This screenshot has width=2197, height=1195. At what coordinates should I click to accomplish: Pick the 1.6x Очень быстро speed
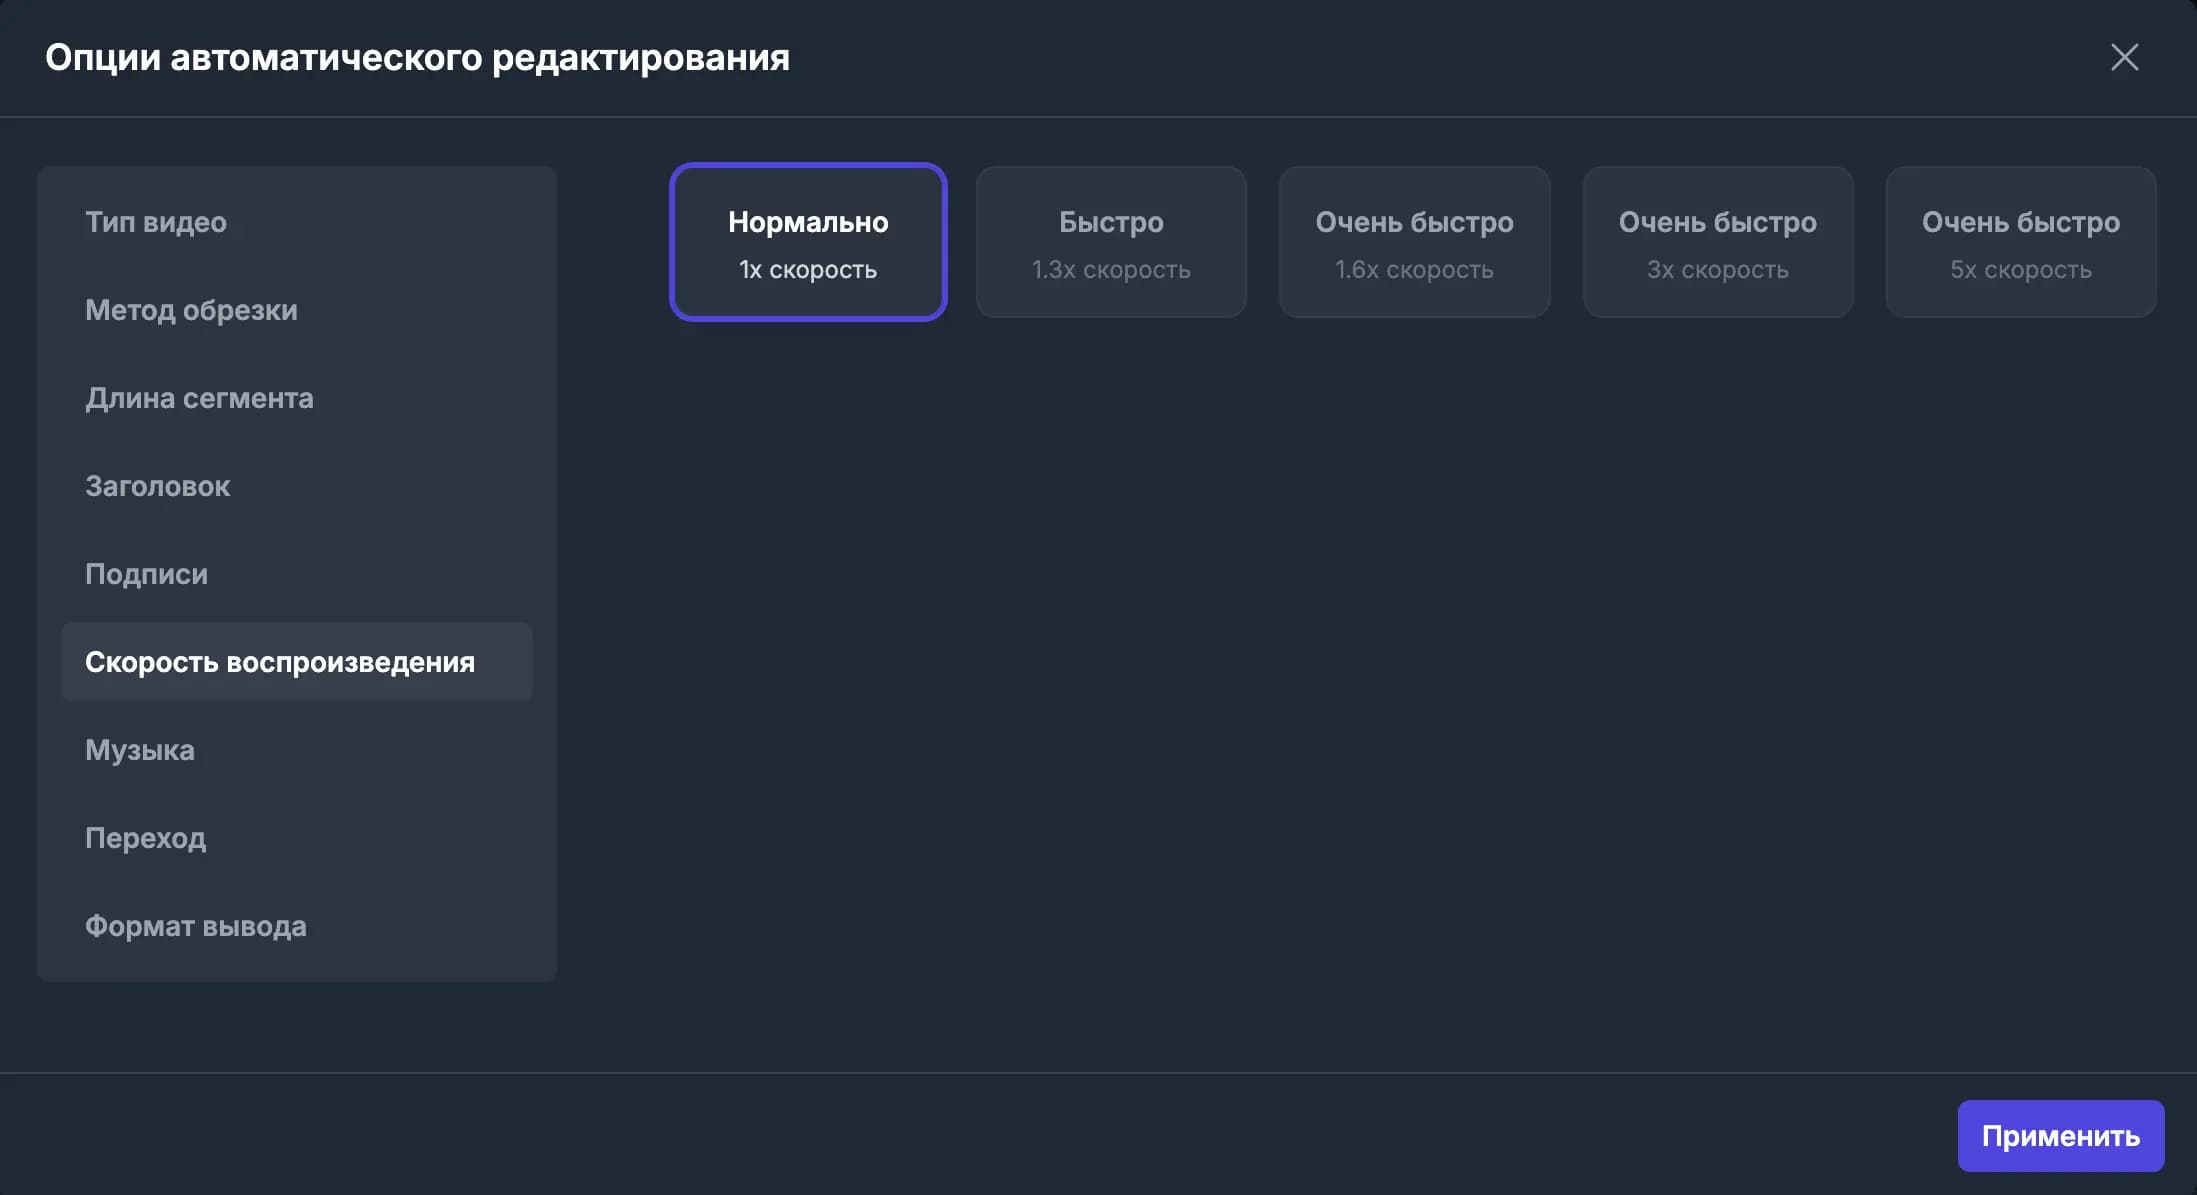click(1414, 241)
